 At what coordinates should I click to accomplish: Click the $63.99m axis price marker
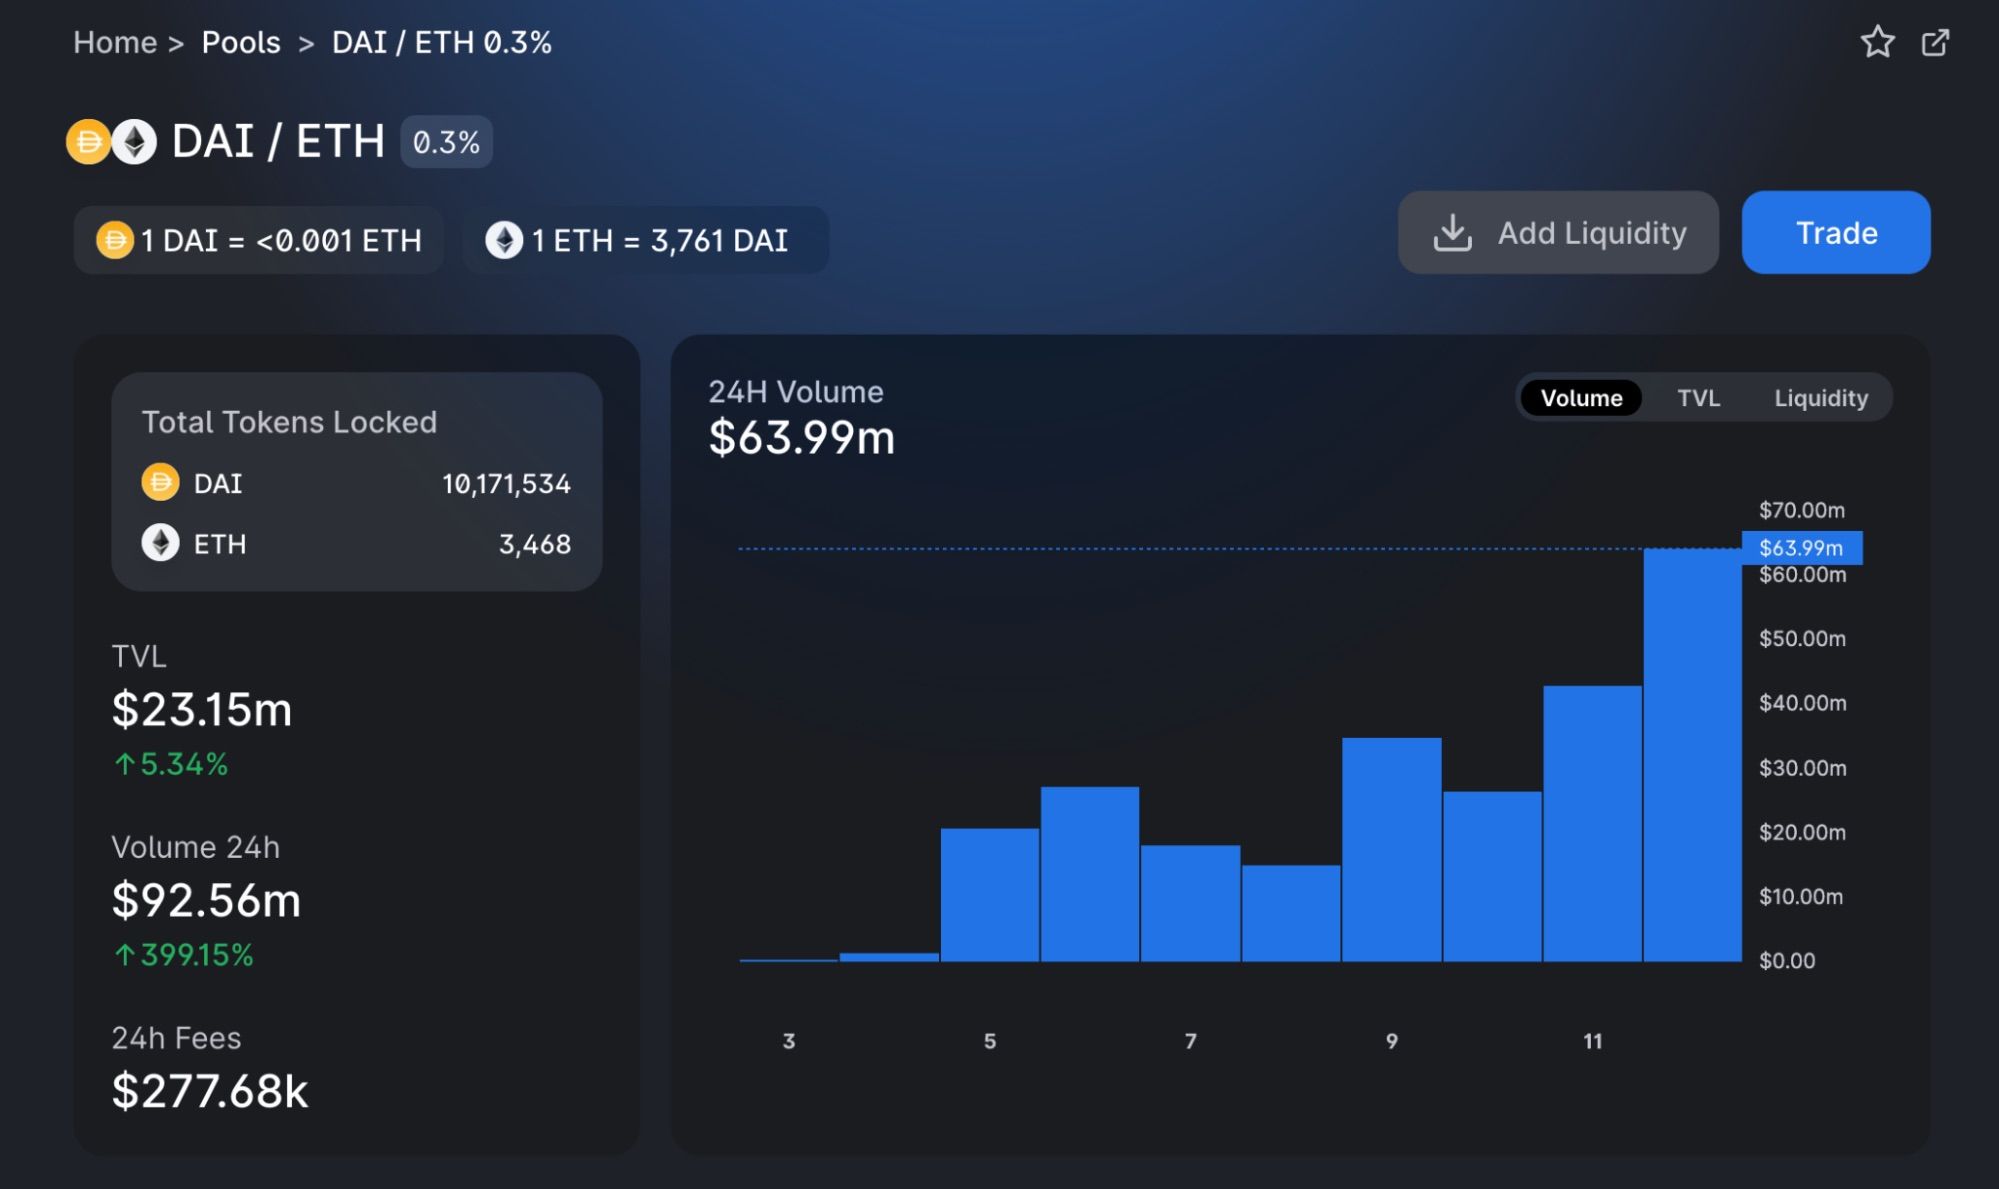pyautogui.click(x=1801, y=548)
